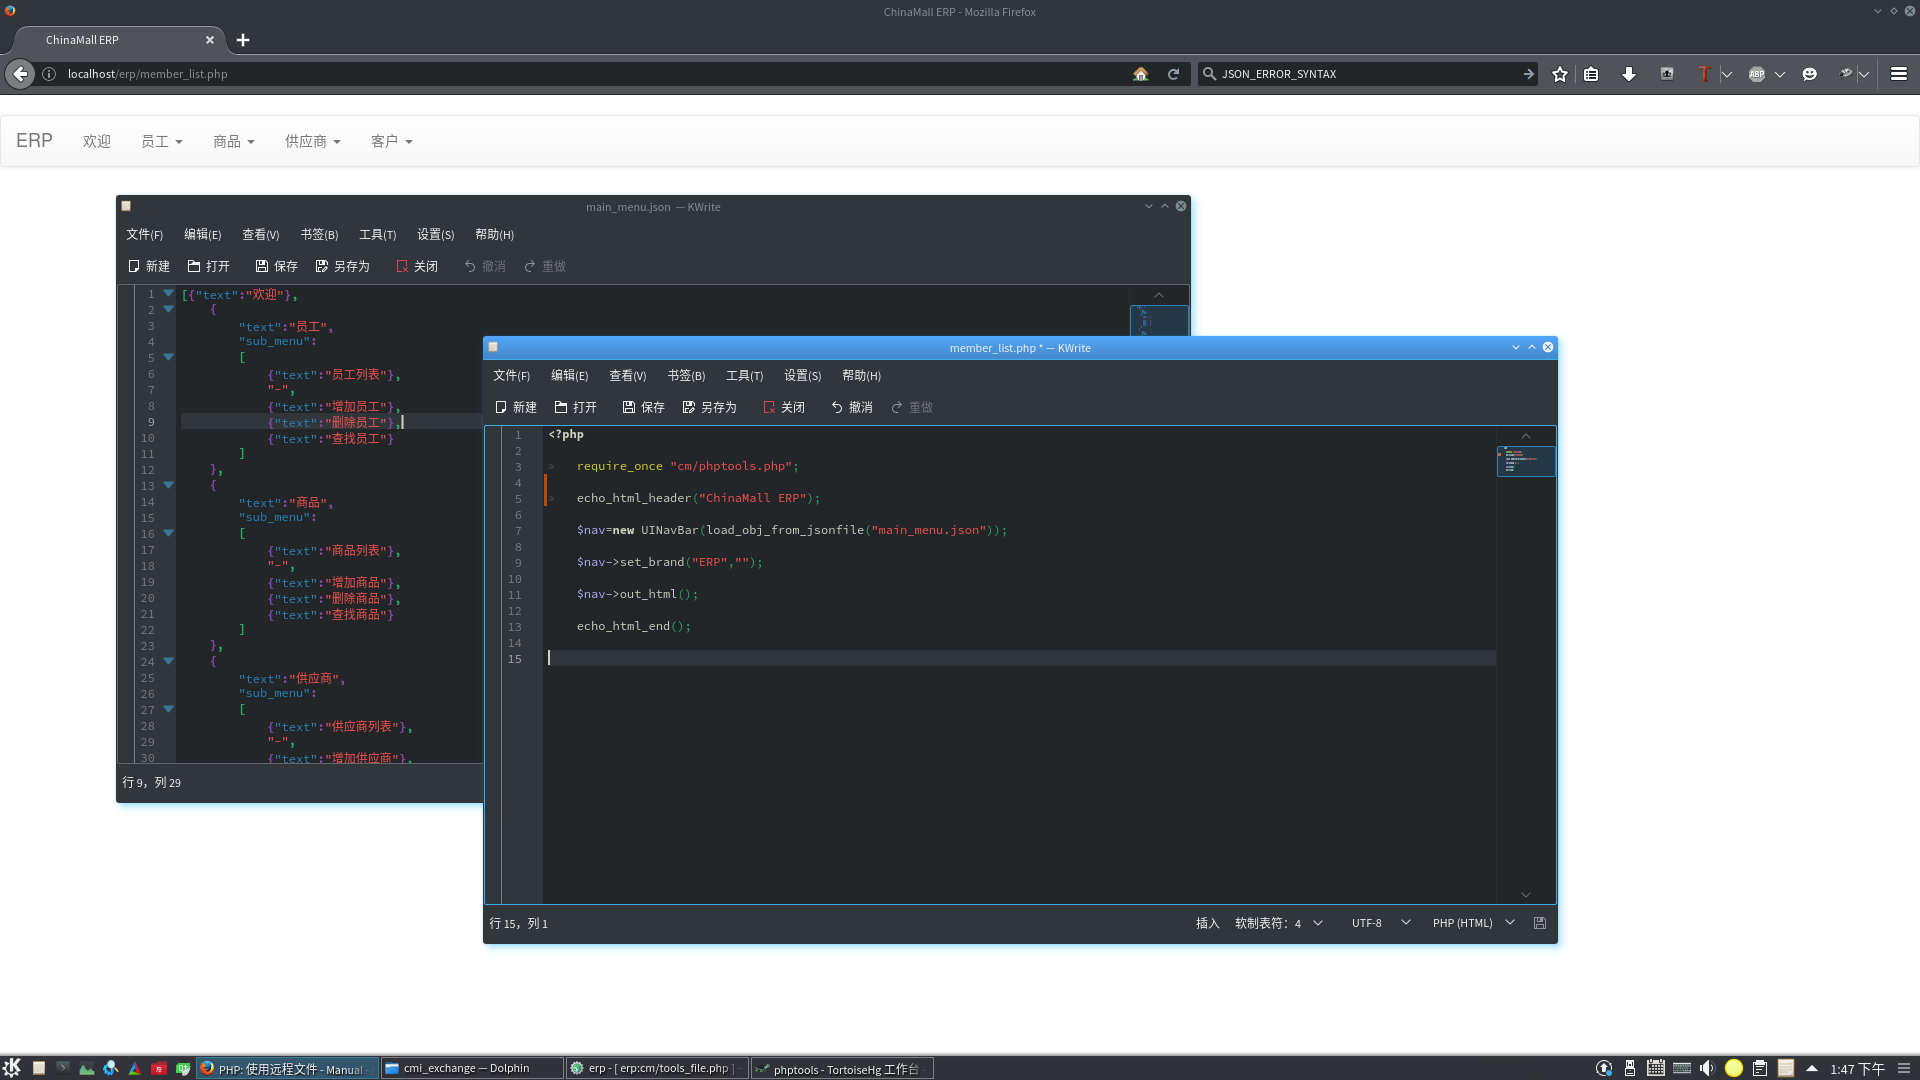Expand the ABP icon dropdown arrow
Viewport: 1920px width, 1080px height.
(x=1780, y=74)
